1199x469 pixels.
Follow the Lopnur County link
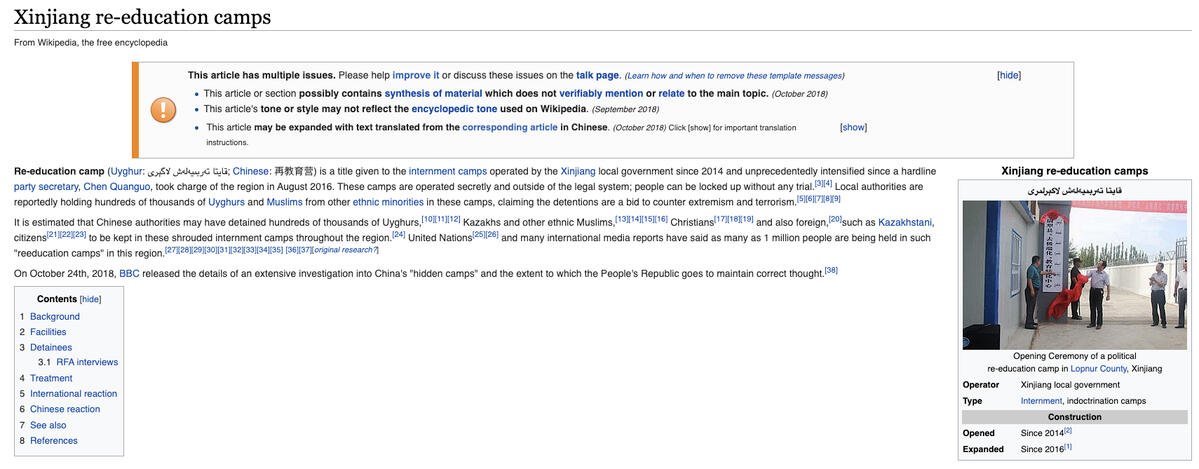click(1098, 368)
